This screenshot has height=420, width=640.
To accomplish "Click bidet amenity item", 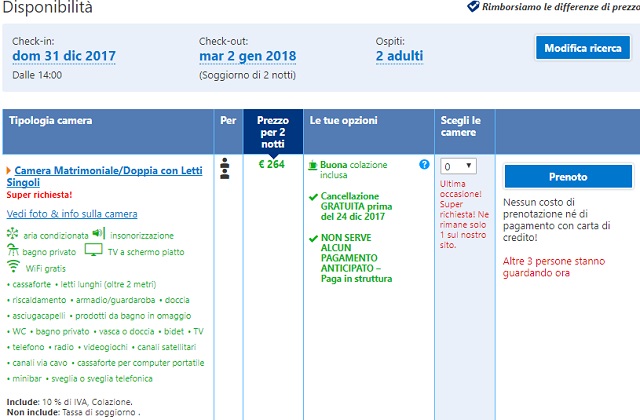I will 174,331.
